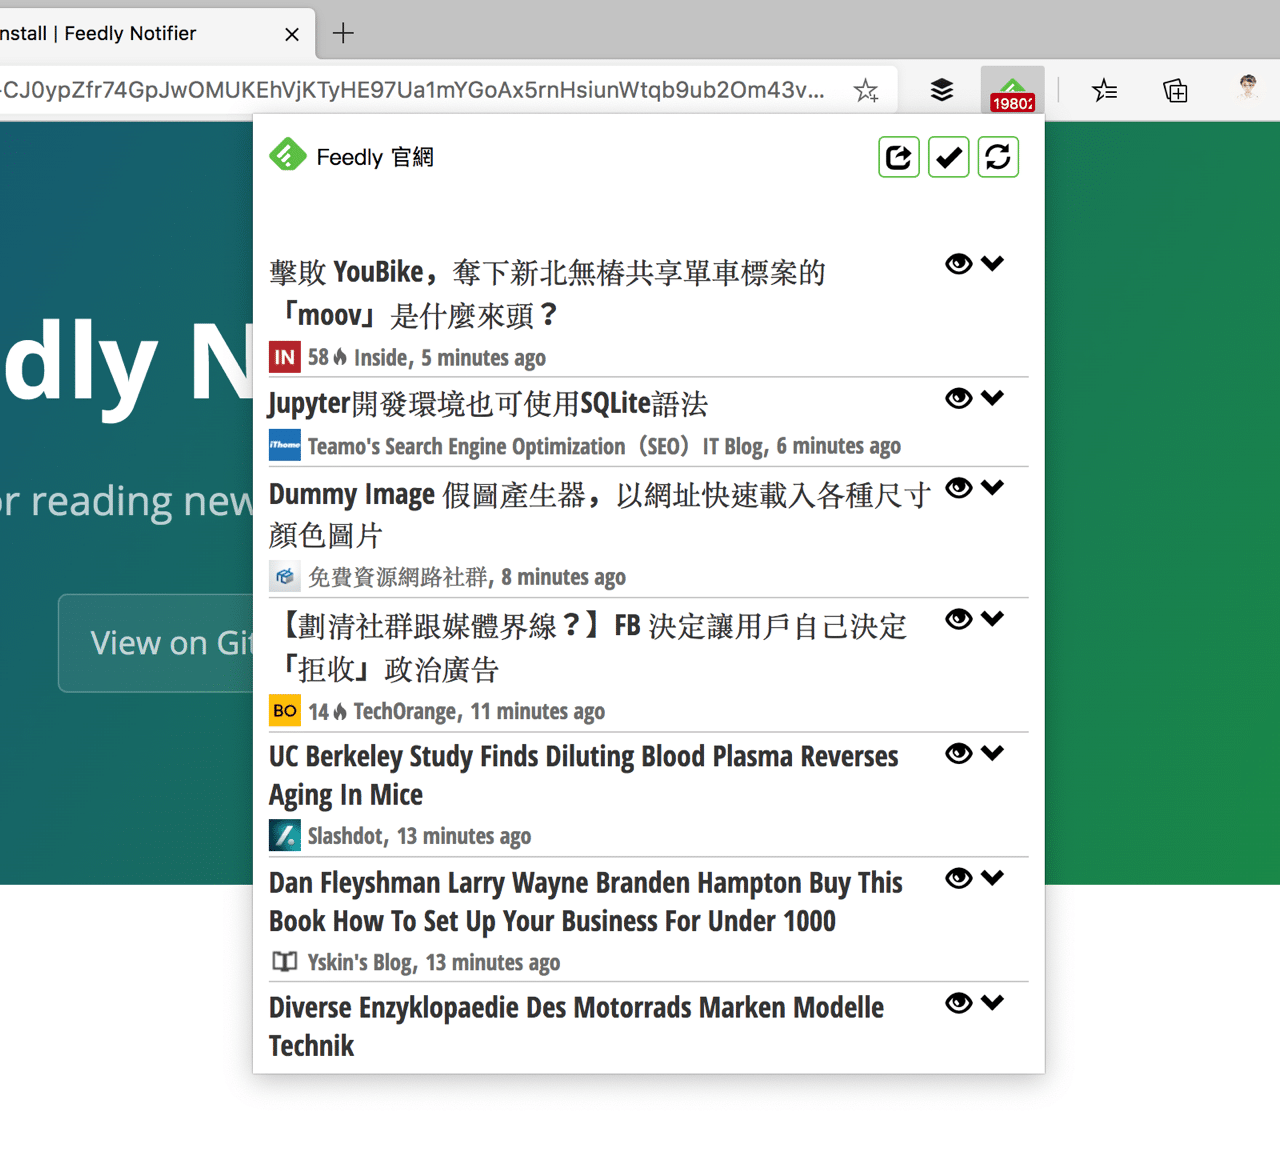Click the 免費資源網路社群 feed favicon
The width and height of the screenshot is (1280, 1152).
click(285, 576)
